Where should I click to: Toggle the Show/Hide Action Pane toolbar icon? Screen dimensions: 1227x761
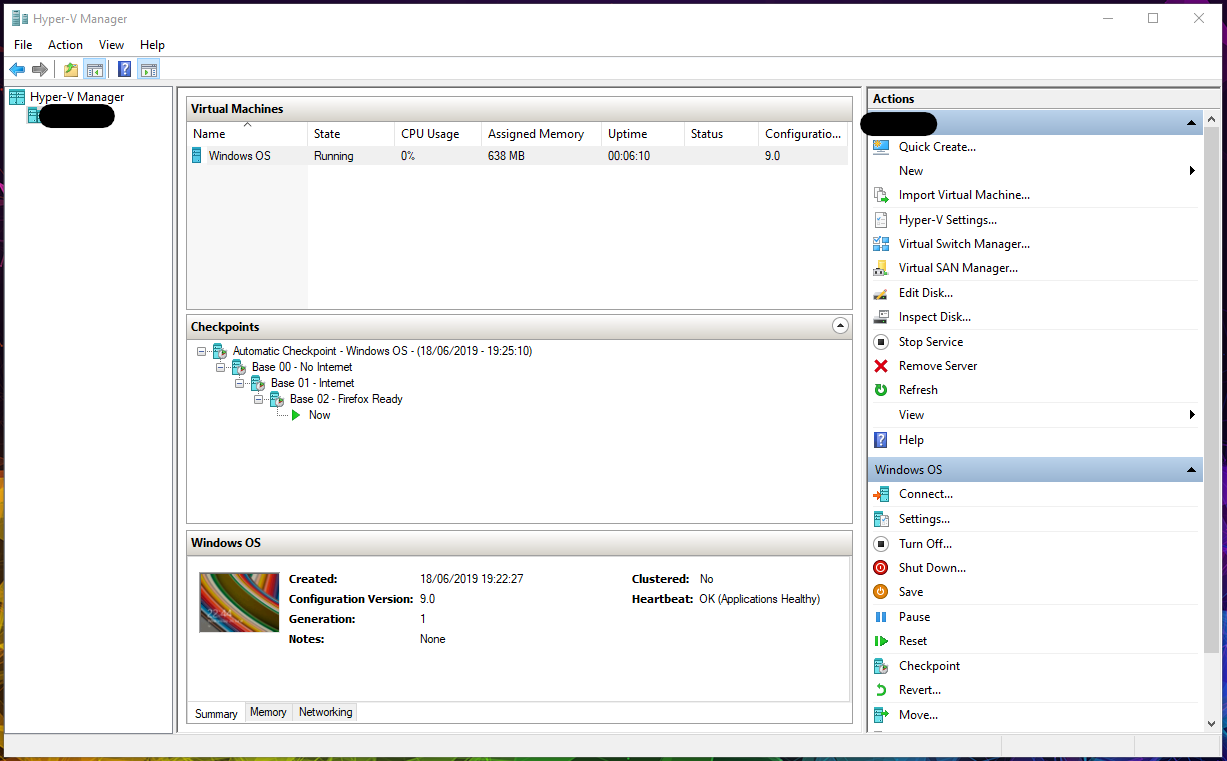pos(149,70)
